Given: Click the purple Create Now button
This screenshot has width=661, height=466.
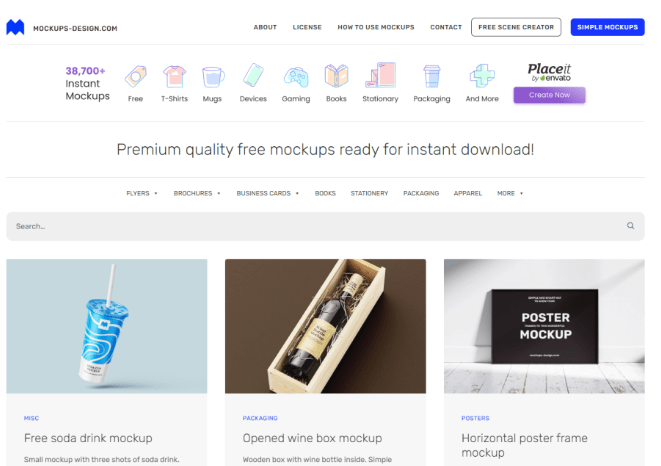Looking at the screenshot, I should pos(549,95).
